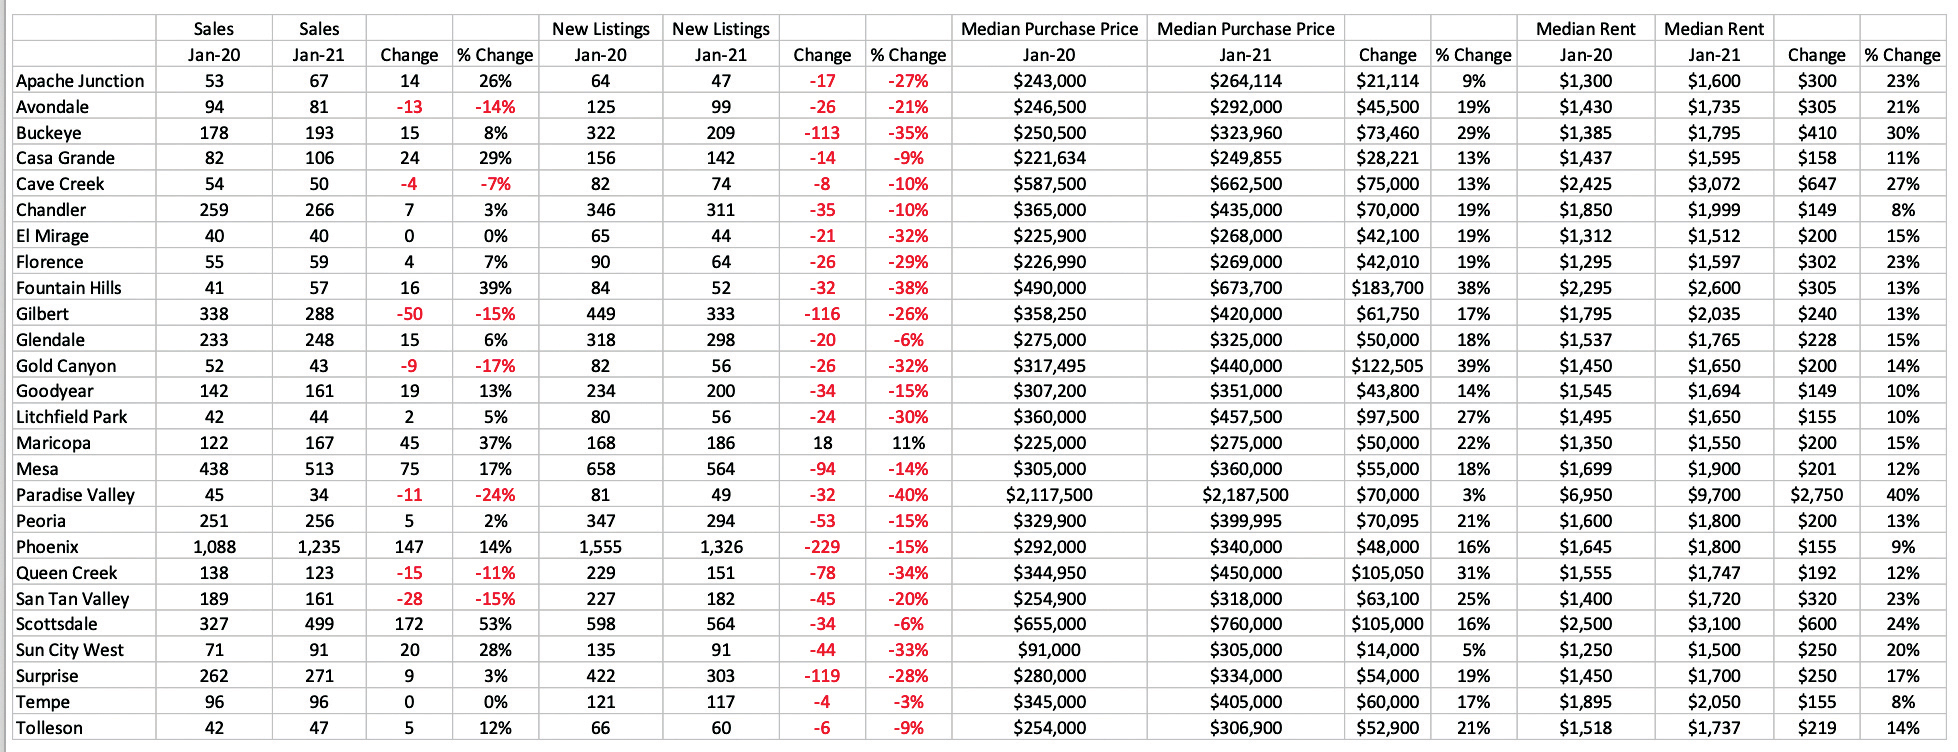This screenshot has height=752, width=1958.
Task: Click the Sun City West row label
Action: (x=70, y=650)
